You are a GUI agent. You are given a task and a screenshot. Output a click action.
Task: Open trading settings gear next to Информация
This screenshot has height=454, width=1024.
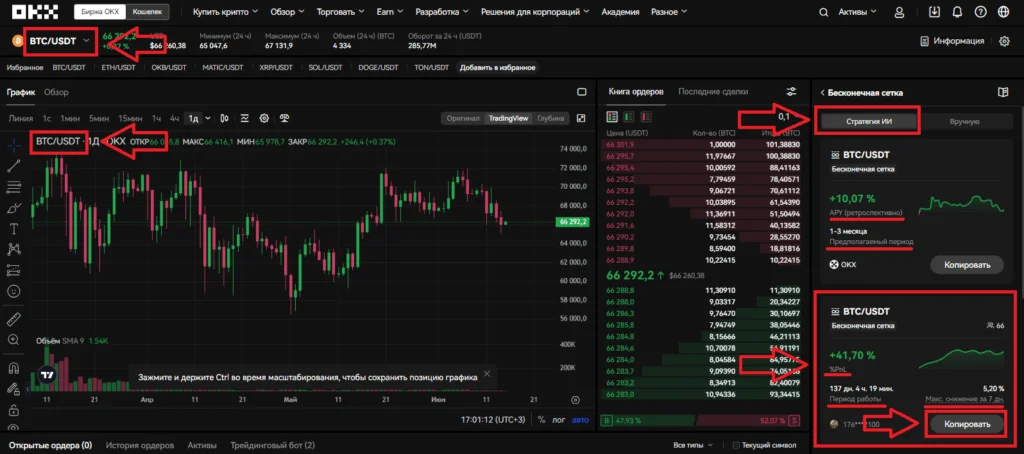(x=1004, y=41)
